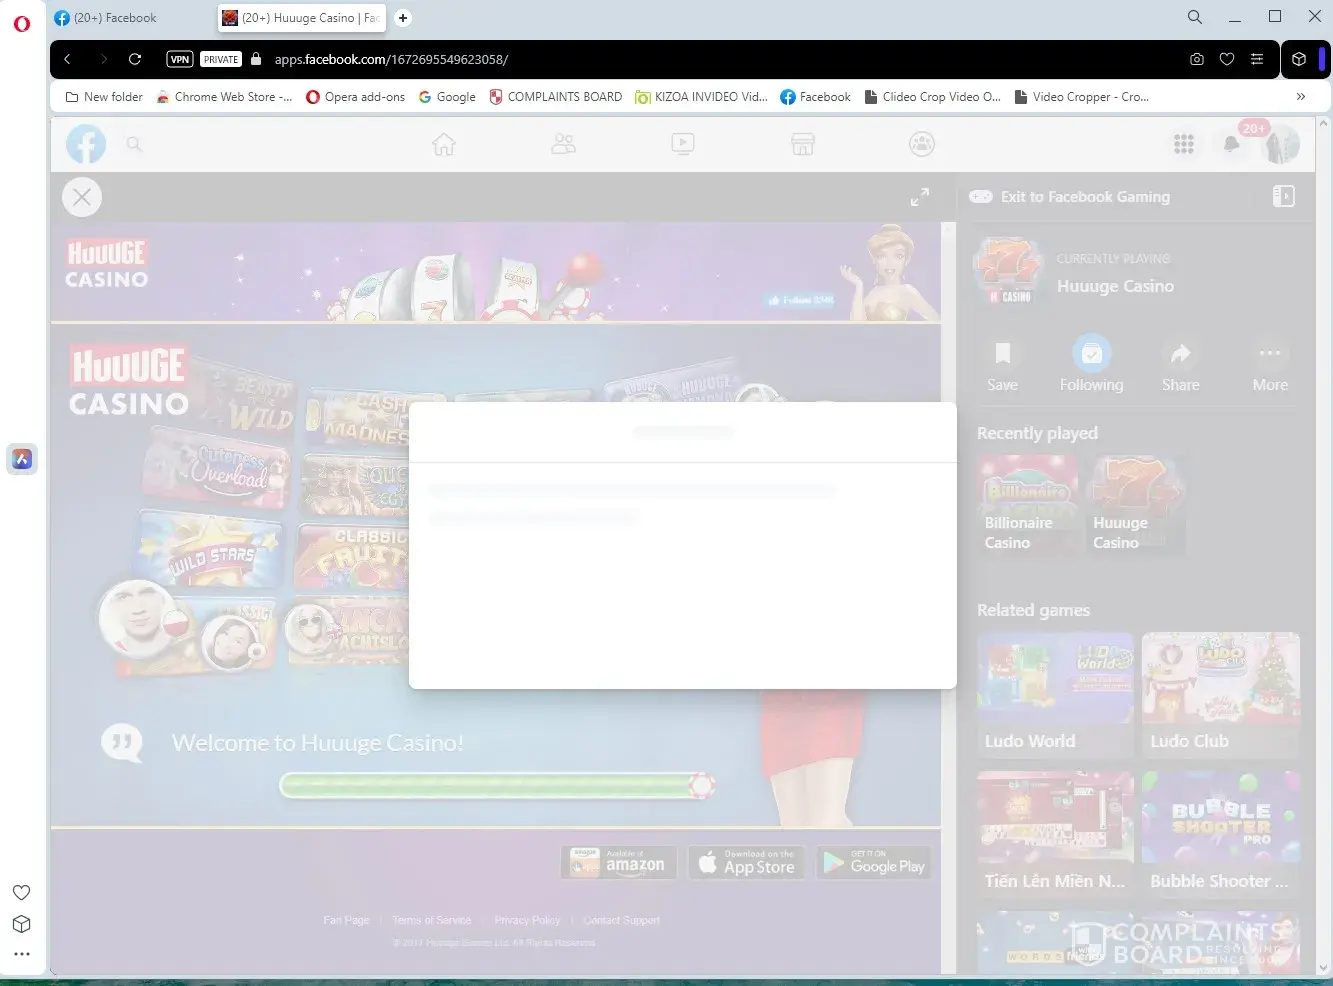
Task: Expand the game to fullscreen
Action: coord(919,198)
